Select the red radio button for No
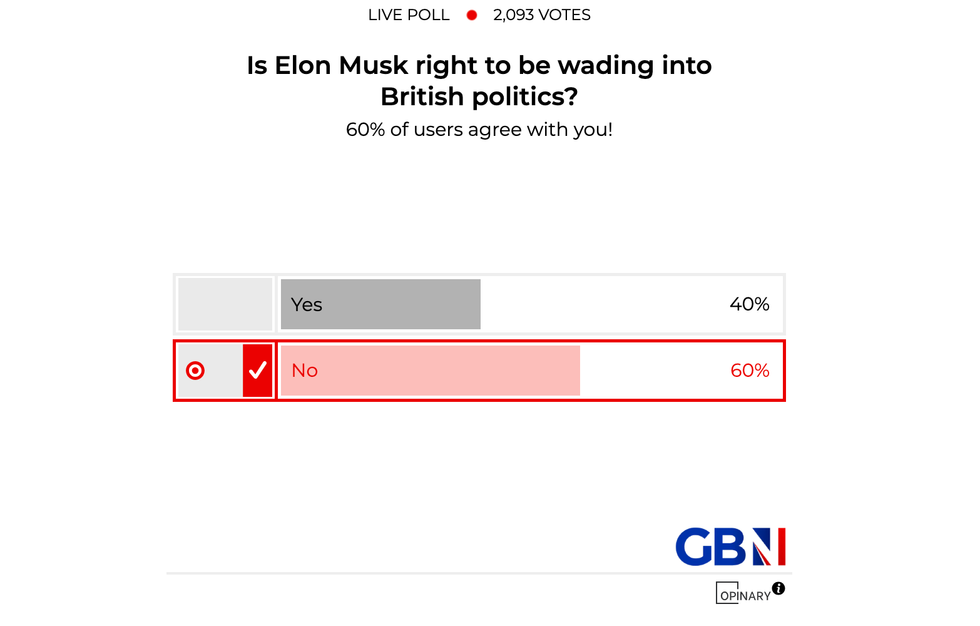 pyautogui.click(x=195, y=370)
